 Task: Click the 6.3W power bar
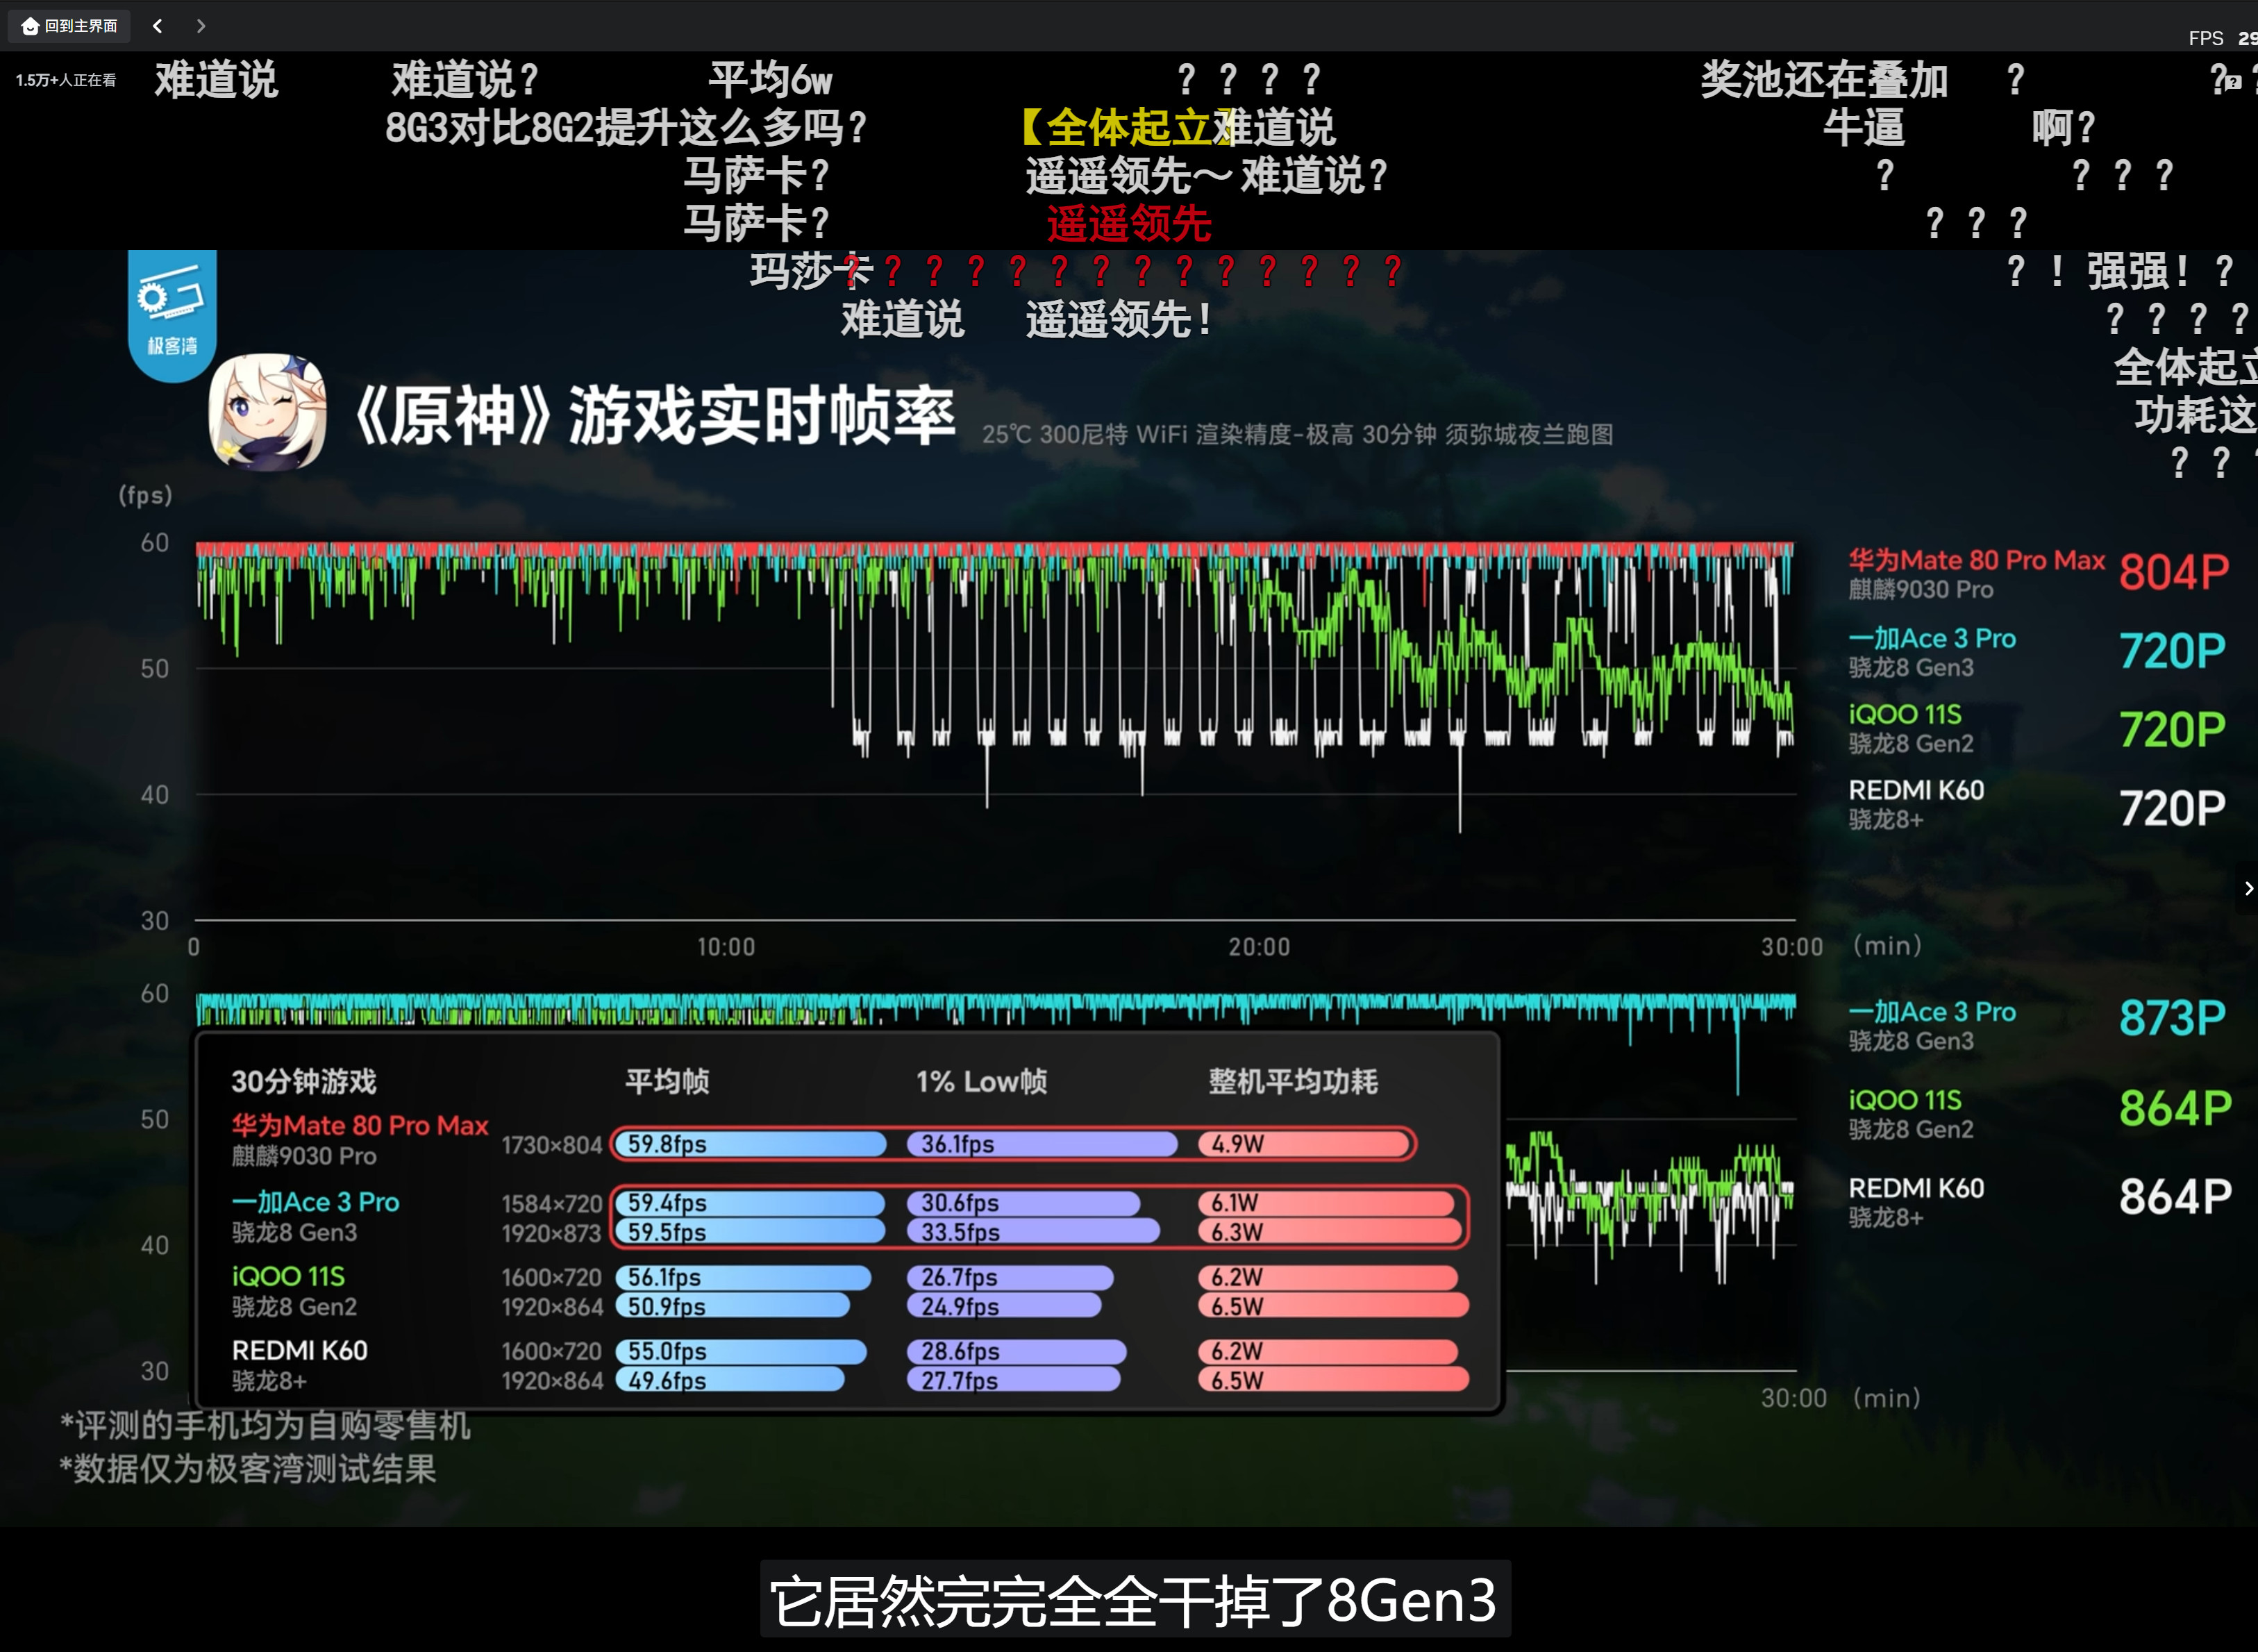click(1330, 1232)
